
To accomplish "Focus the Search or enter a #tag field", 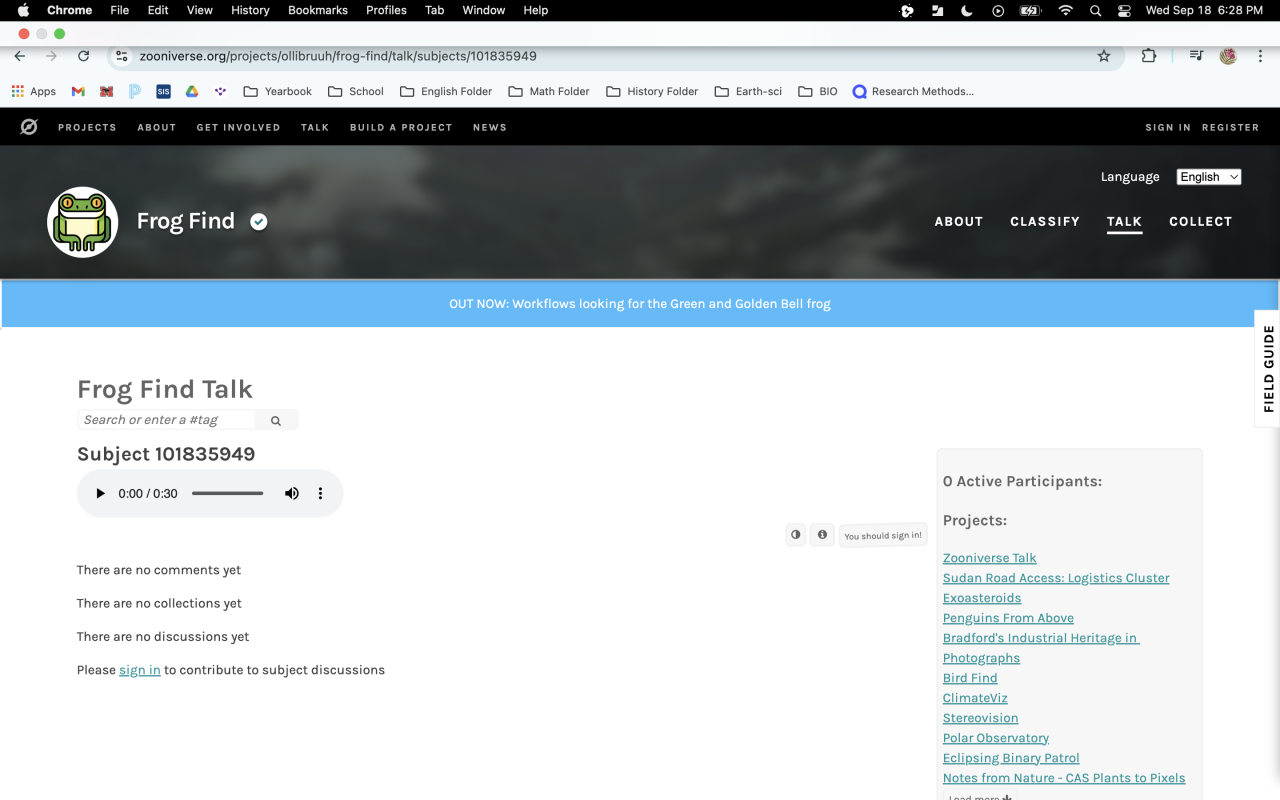I will pyautogui.click(x=166, y=420).
